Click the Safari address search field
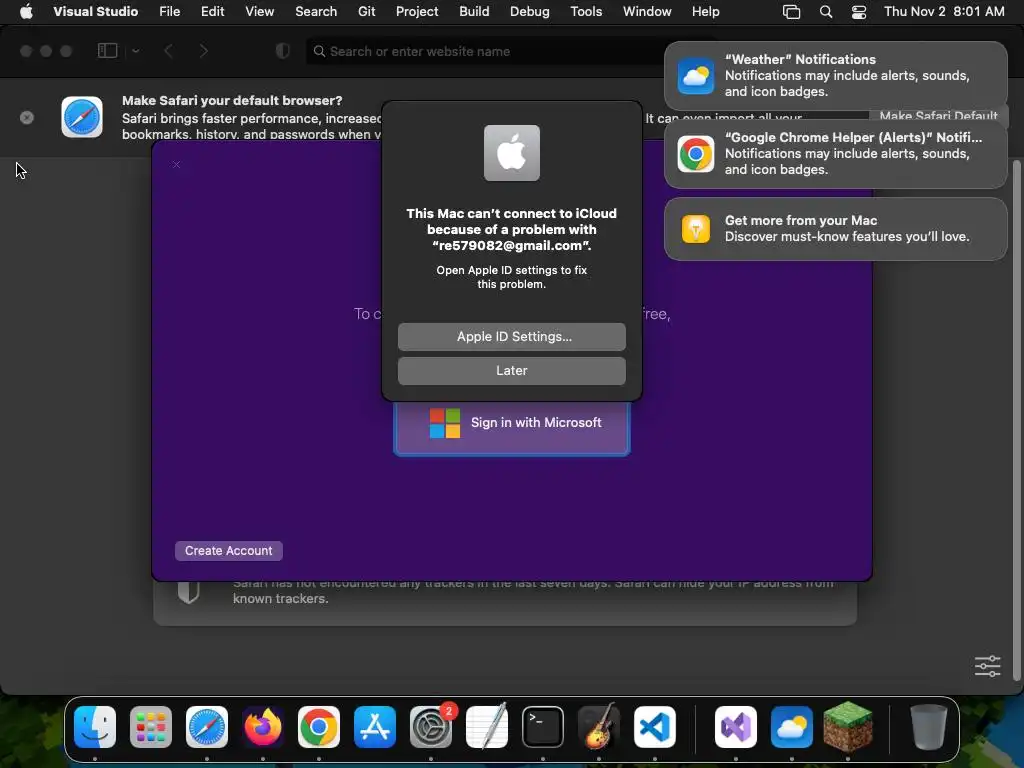The height and width of the screenshot is (768, 1024). coord(485,51)
